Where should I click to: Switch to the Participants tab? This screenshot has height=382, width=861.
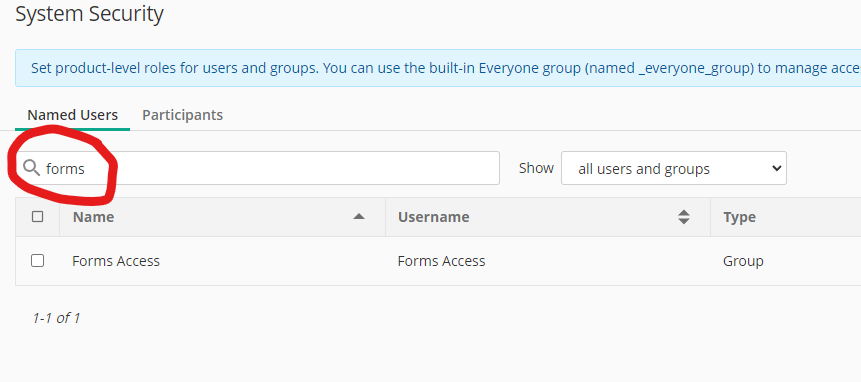182,115
